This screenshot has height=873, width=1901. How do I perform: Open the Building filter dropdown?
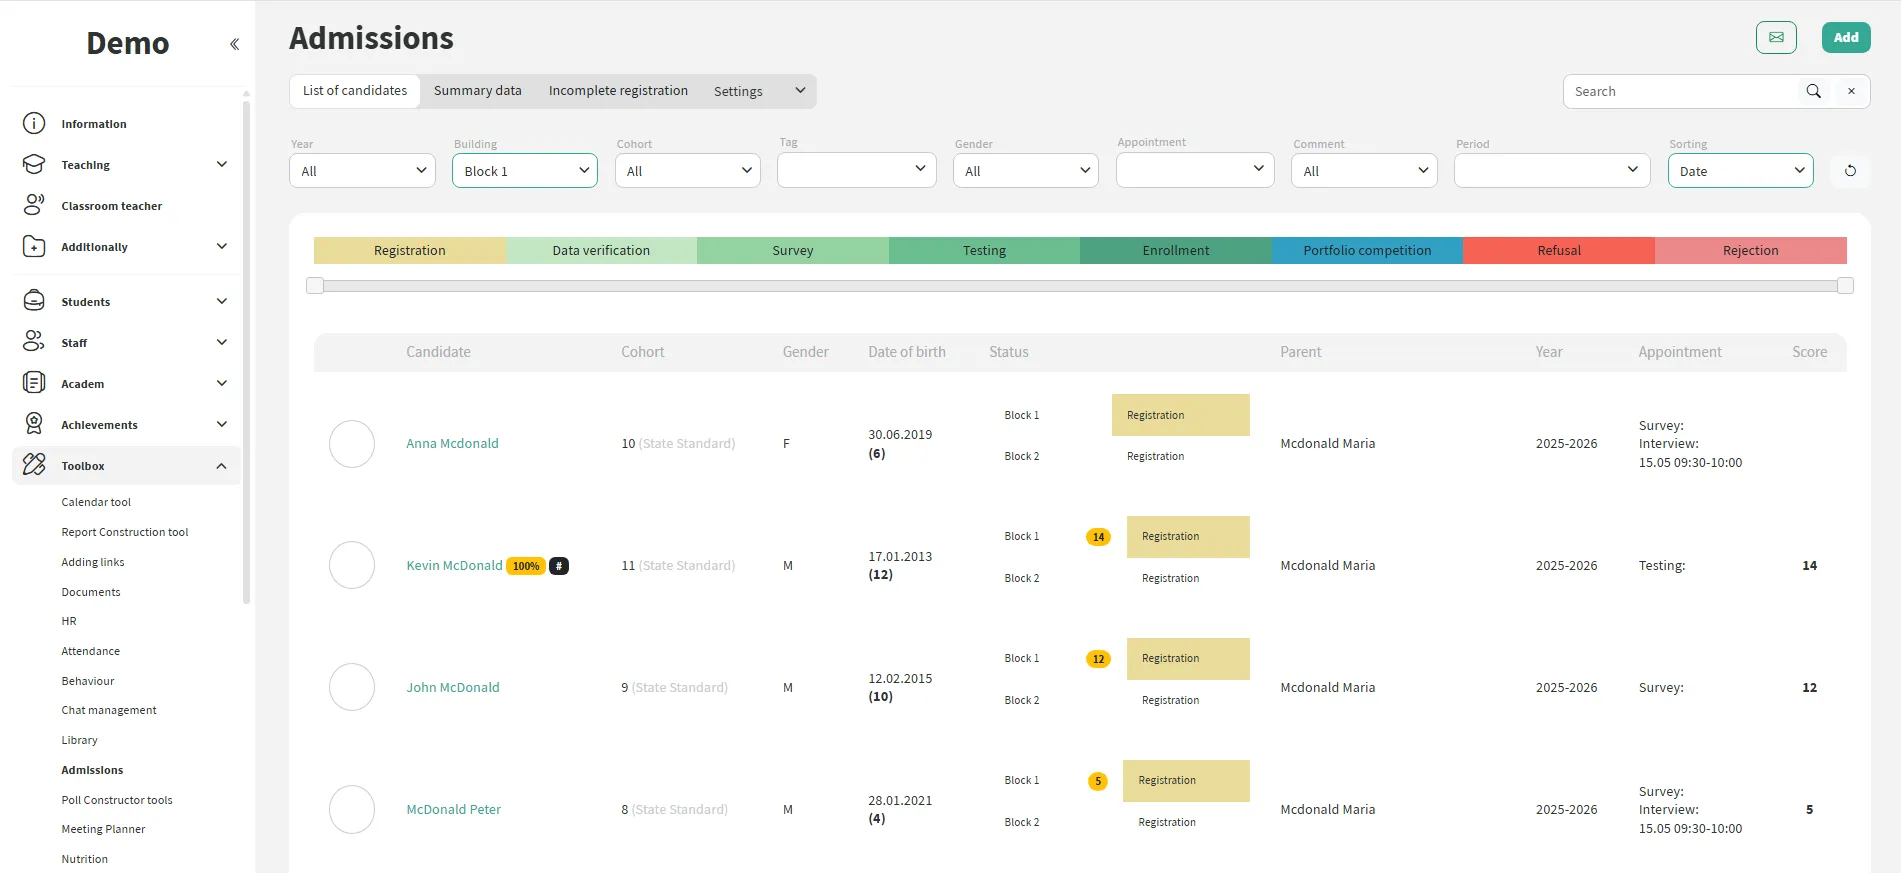[x=525, y=171]
